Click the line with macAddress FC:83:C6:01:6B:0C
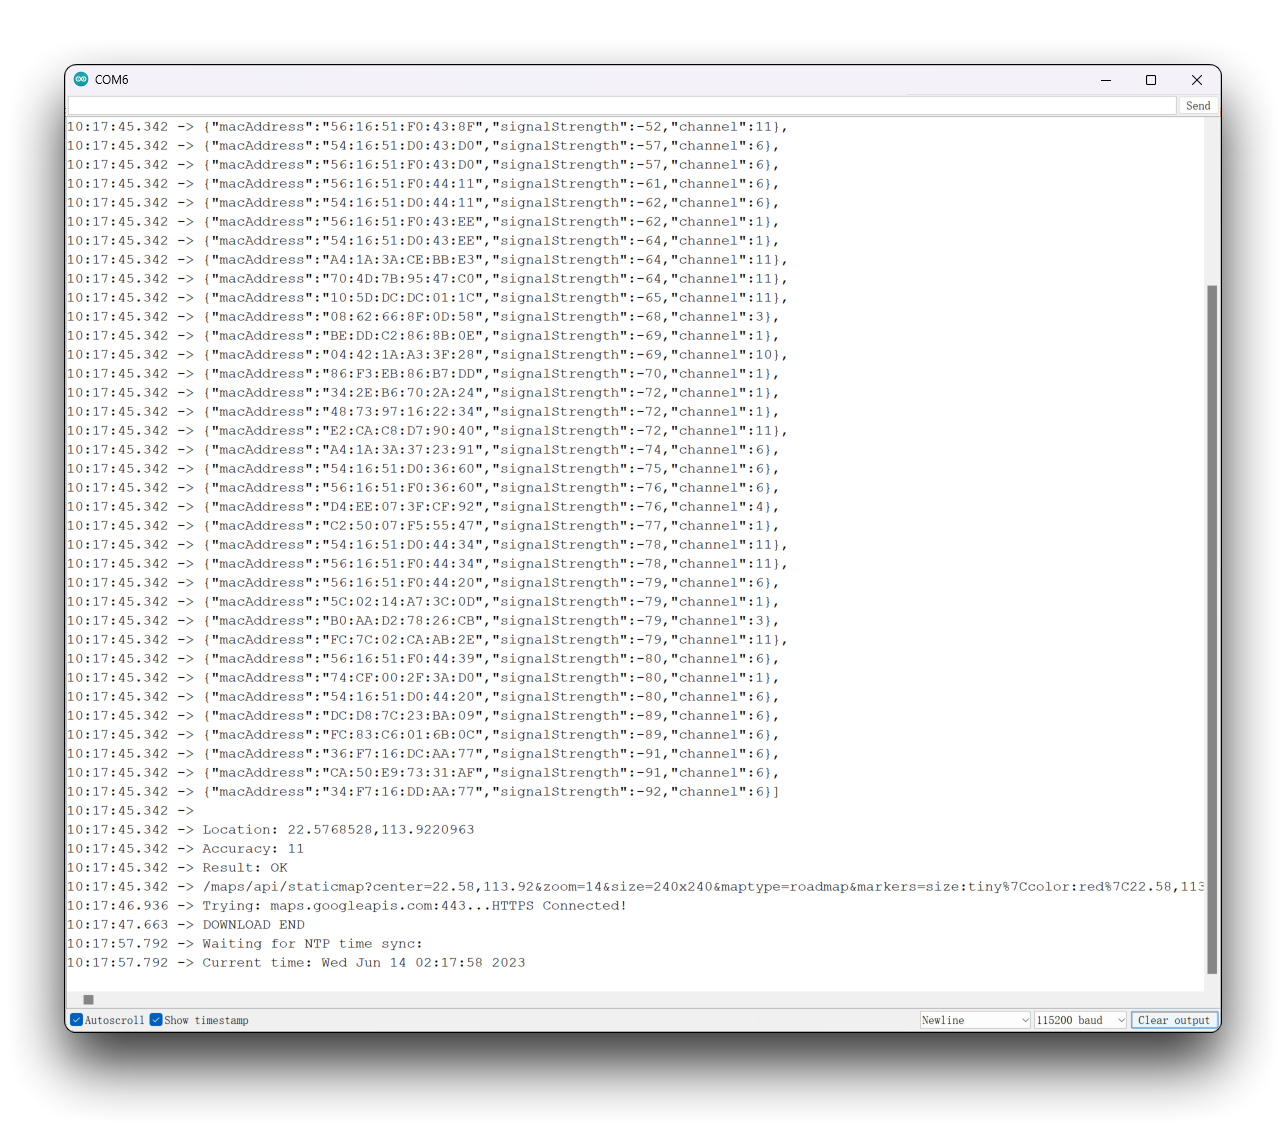The width and height of the screenshot is (1286, 1129). (x=423, y=735)
